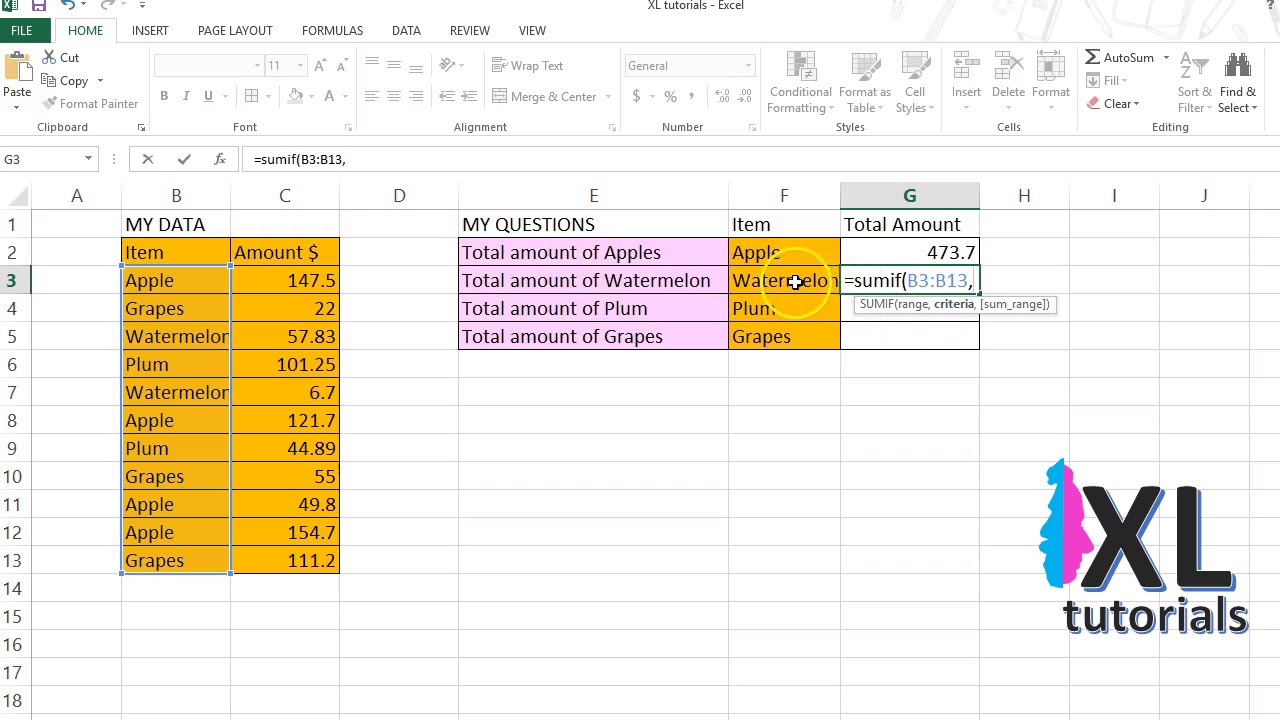Select cell F3 containing Watermelon
This screenshot has width=1280, height=720.
[x=784, y=280]
